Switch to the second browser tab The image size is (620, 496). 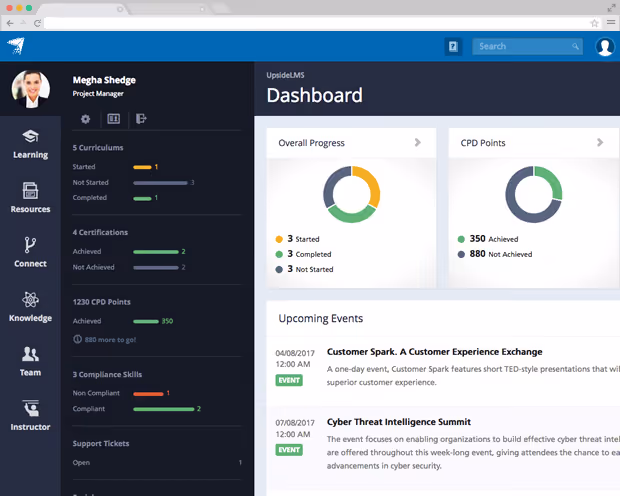(170, 9)
